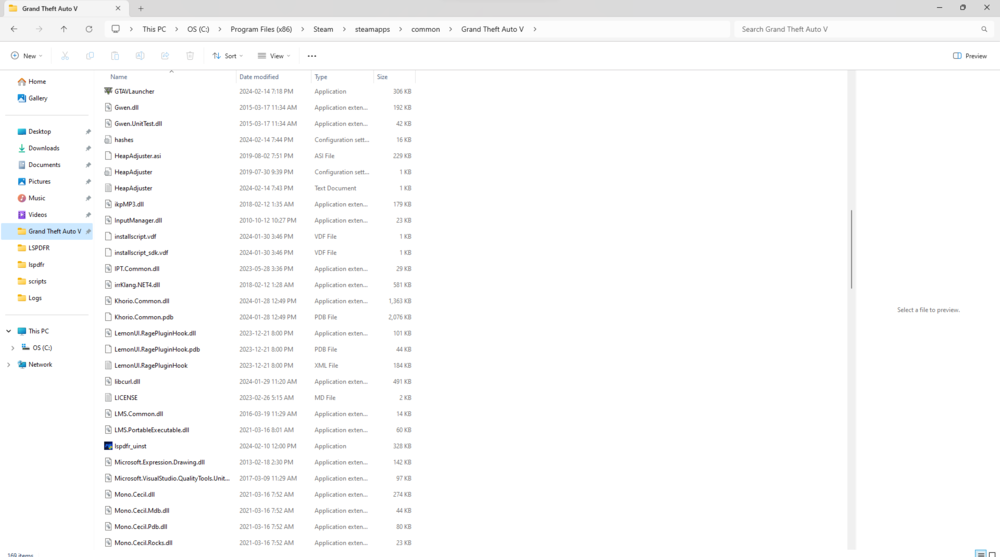Open the Sort options dropdown
Image resolution: width=1000 pixels, height=557 pixels.
[x=228, y=56]
